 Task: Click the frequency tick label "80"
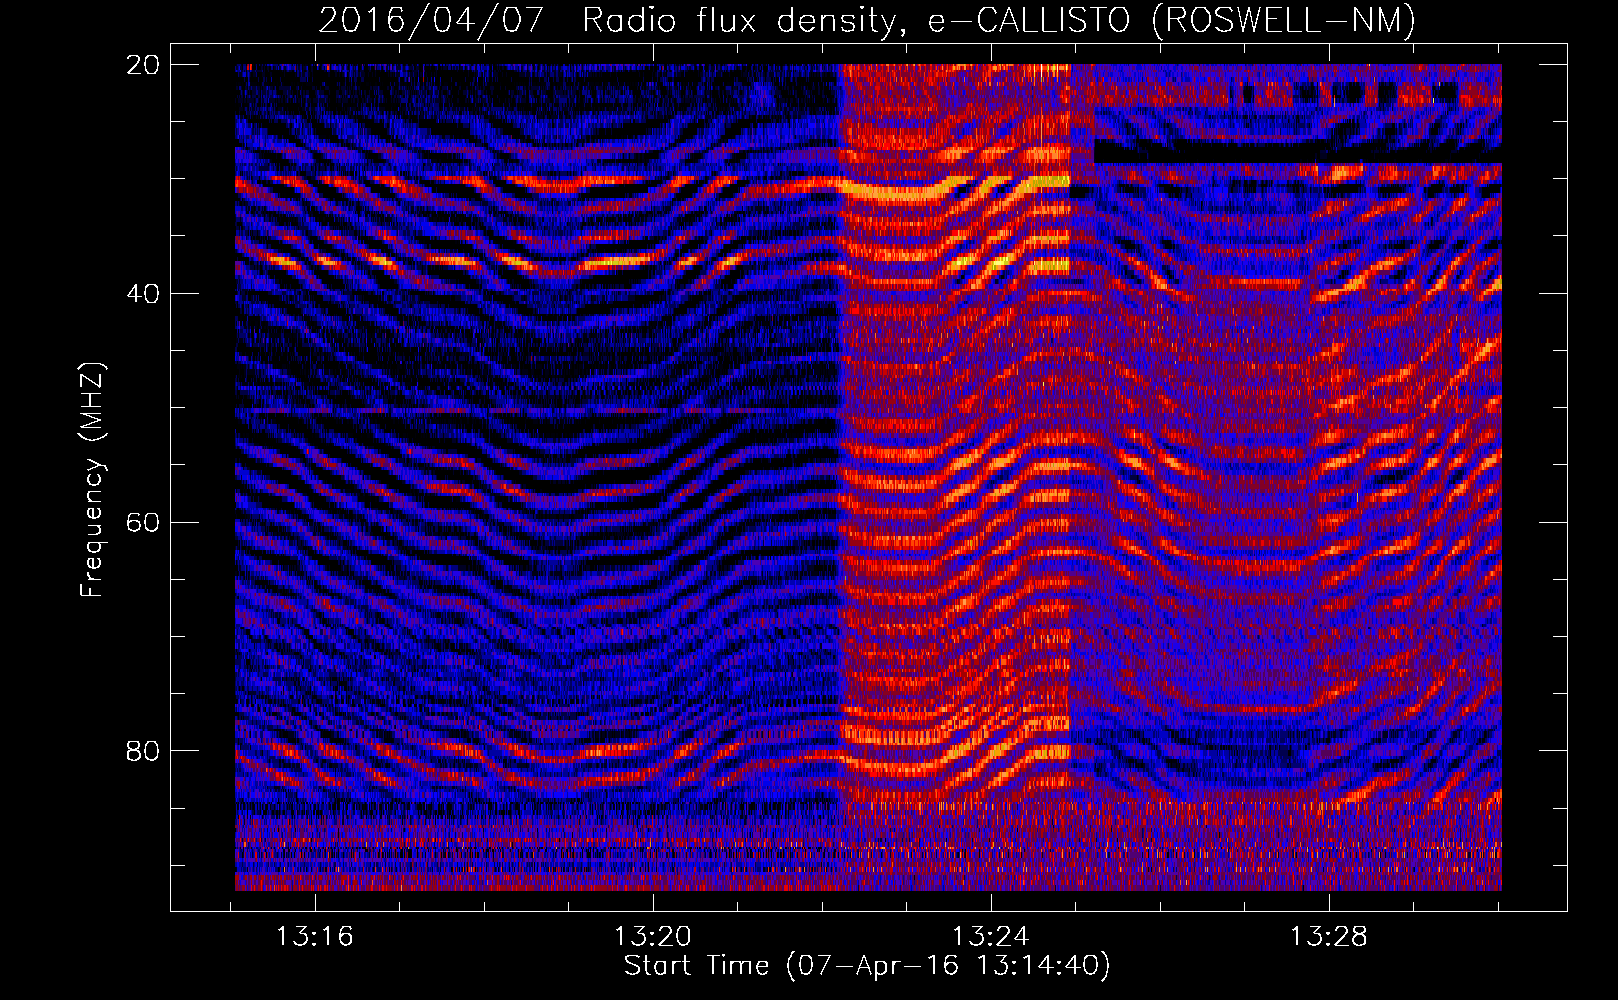tap(143, 751)
